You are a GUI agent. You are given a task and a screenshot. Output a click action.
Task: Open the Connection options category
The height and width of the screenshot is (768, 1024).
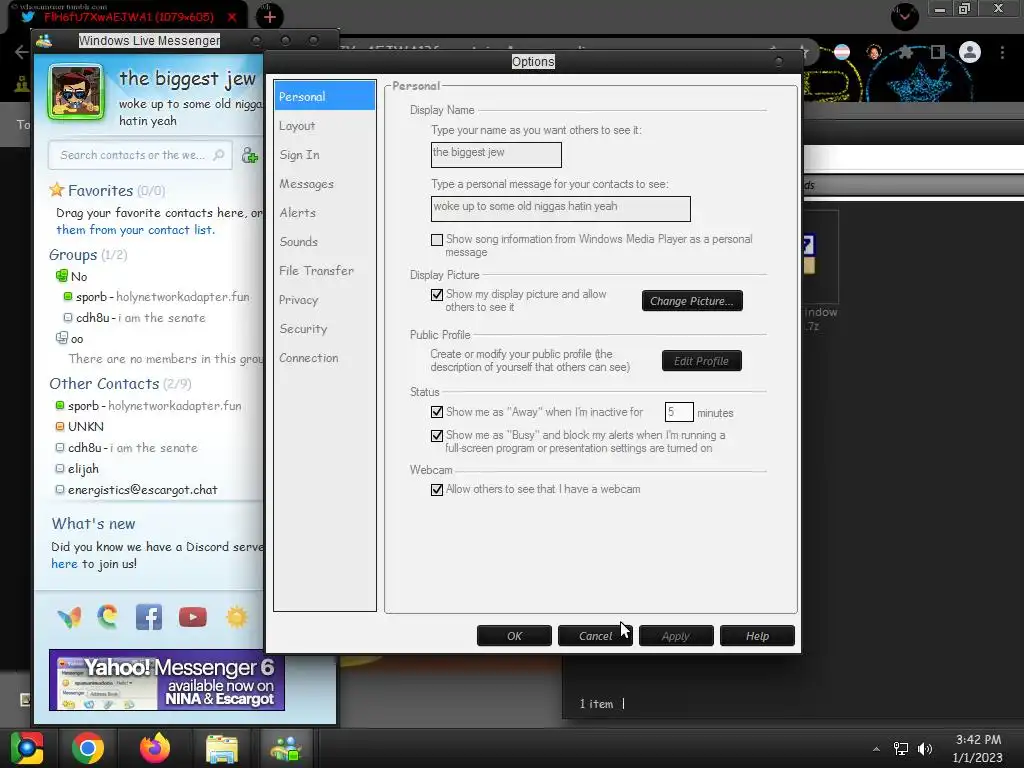(325, 358)
